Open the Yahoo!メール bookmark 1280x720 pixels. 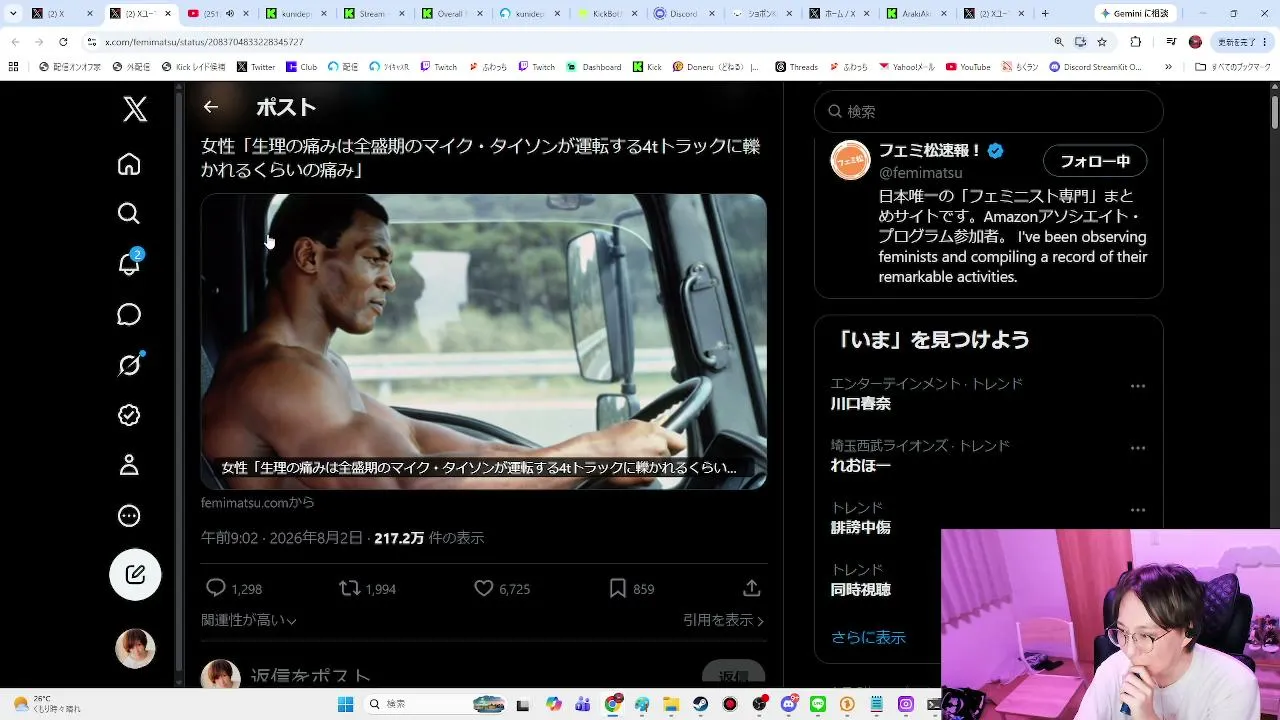(907, 67)
